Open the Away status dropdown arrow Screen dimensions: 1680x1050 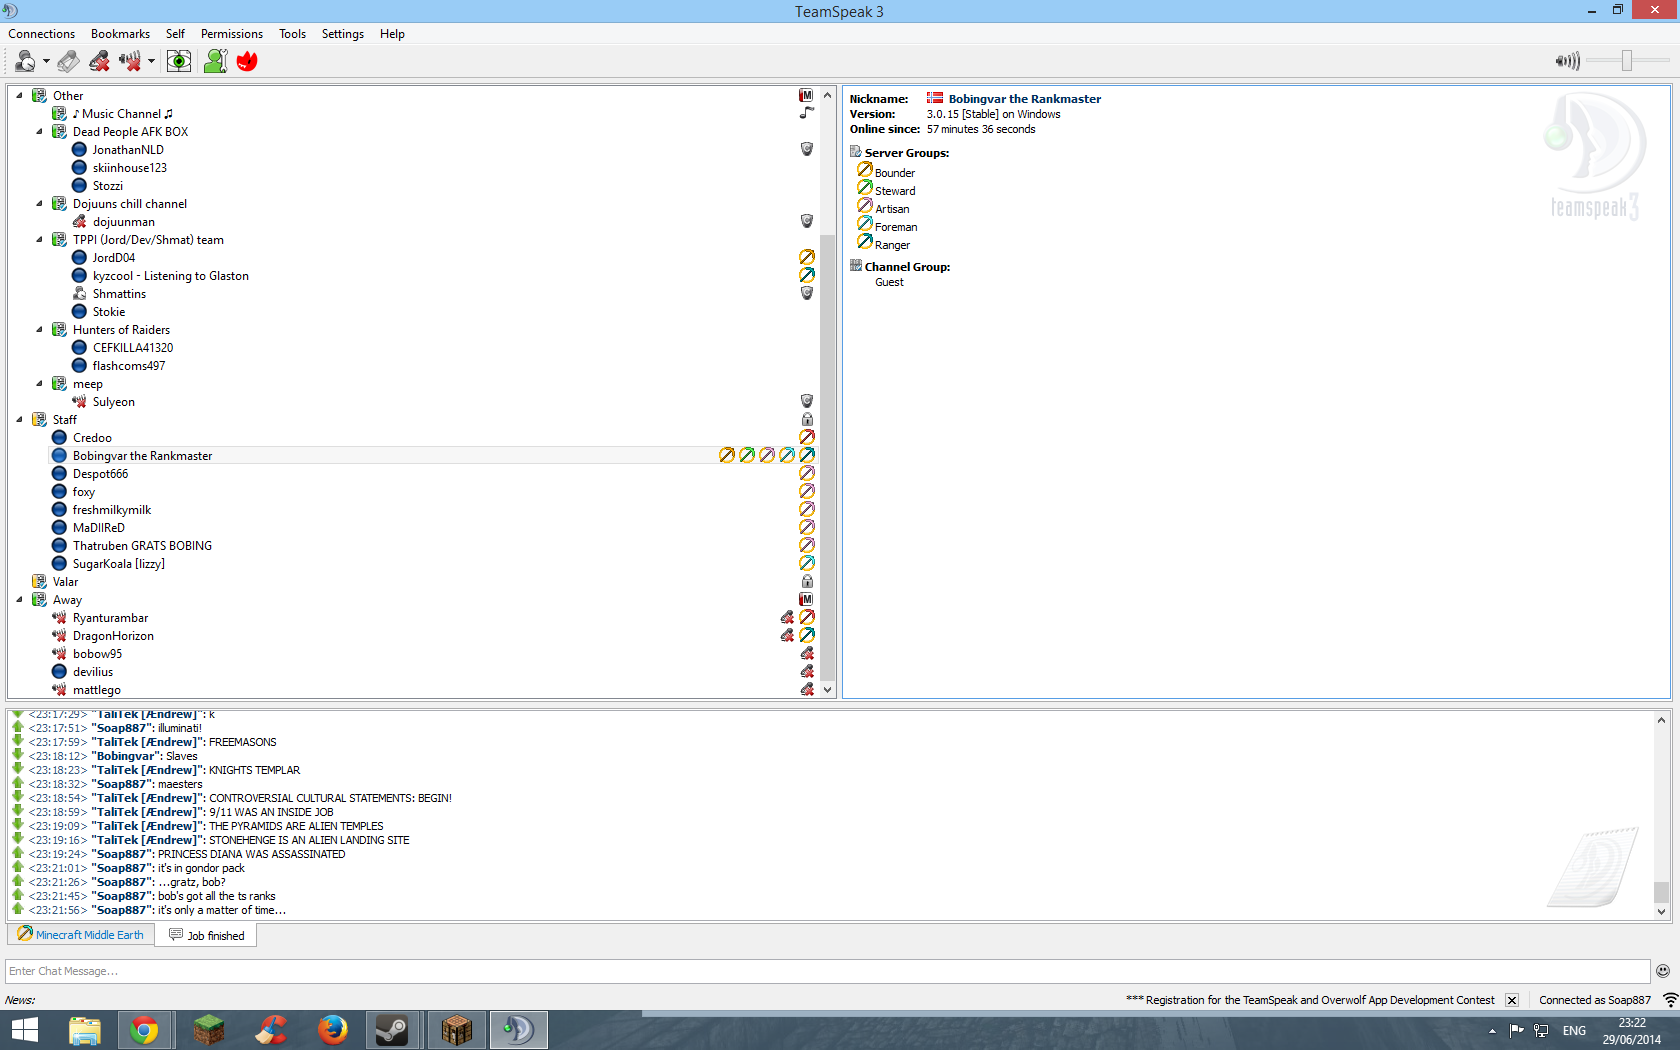point(46,62)
